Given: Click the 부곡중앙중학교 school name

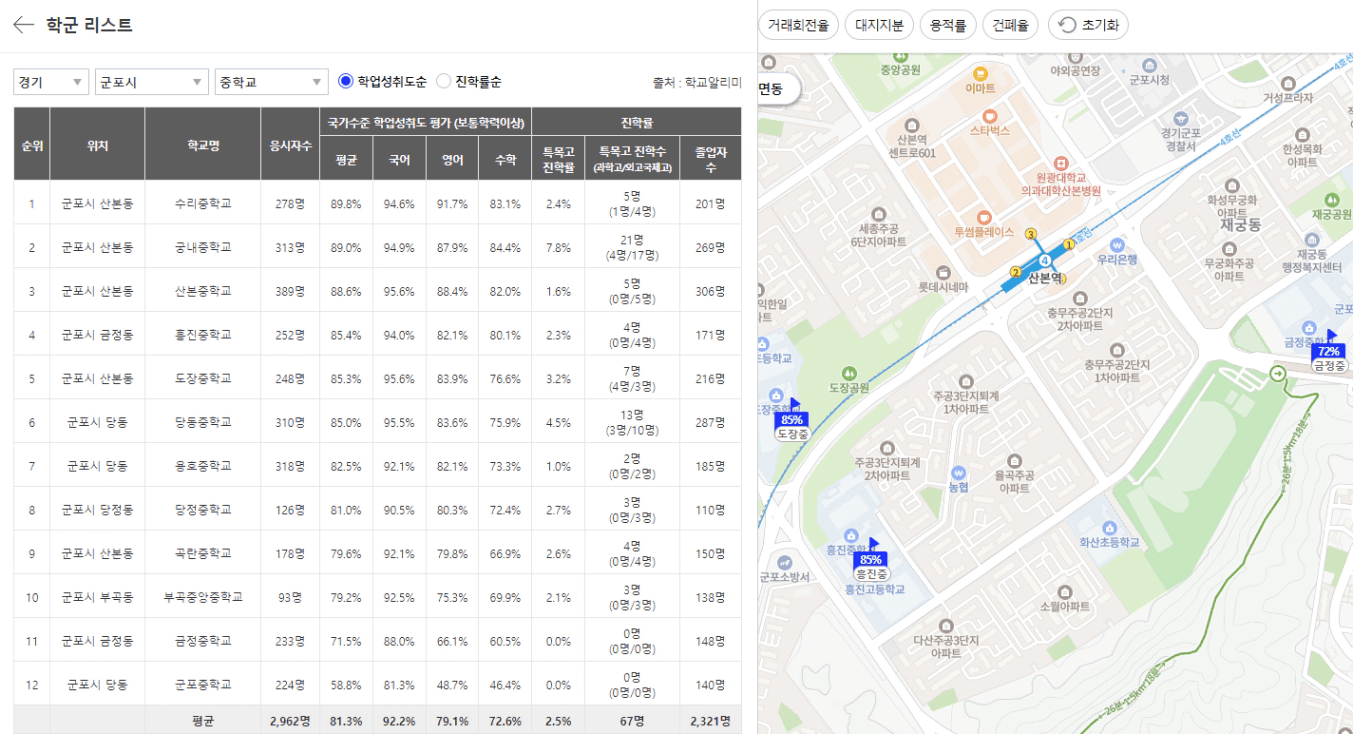Looking at the screenshot, I should 202,598.
